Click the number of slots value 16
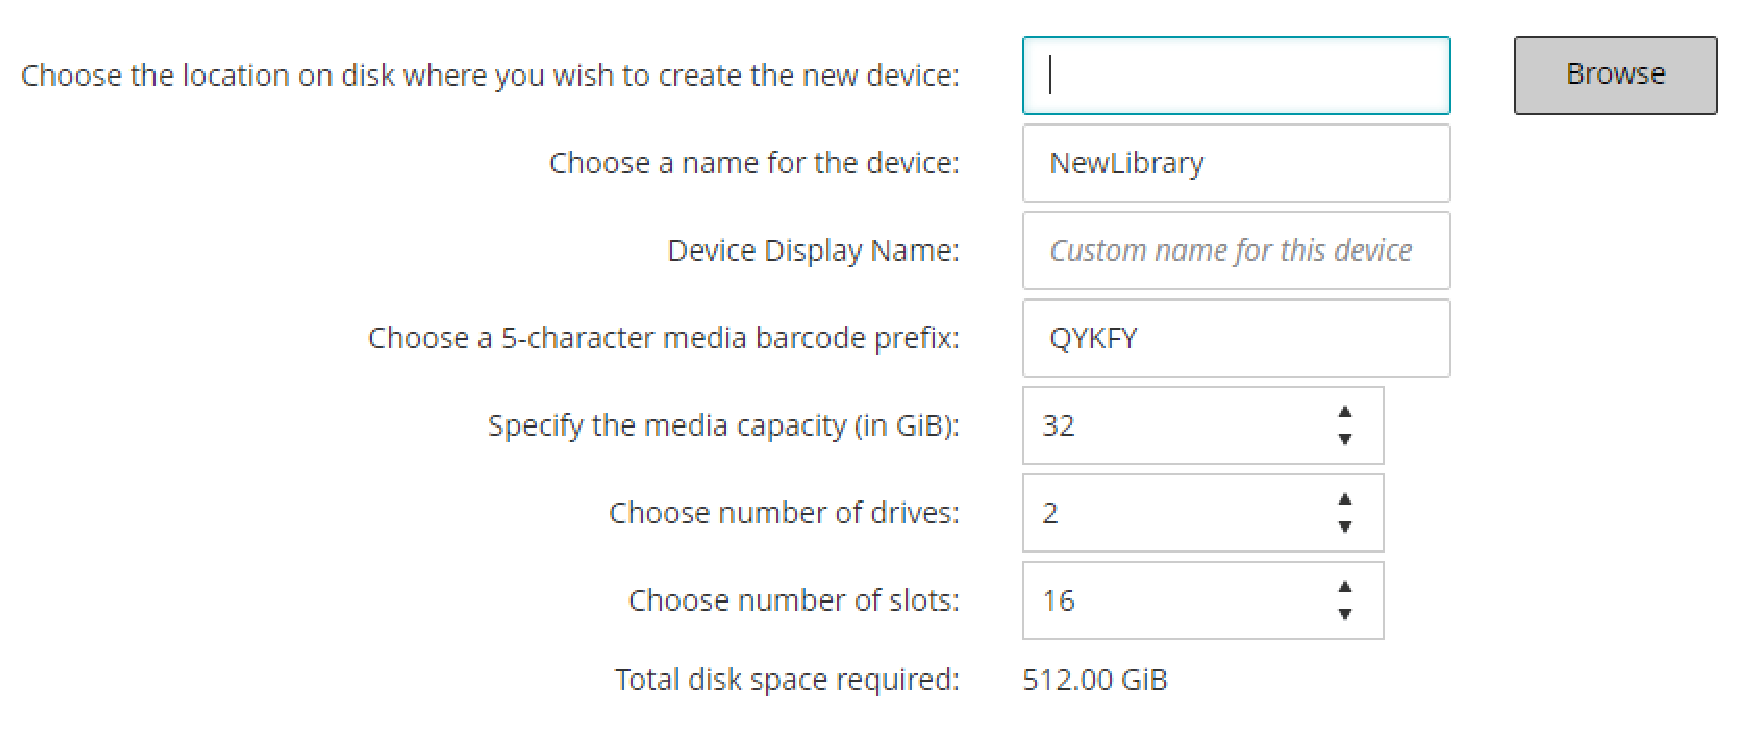This screenshot has width=1758, height=739. (1059, 601)
